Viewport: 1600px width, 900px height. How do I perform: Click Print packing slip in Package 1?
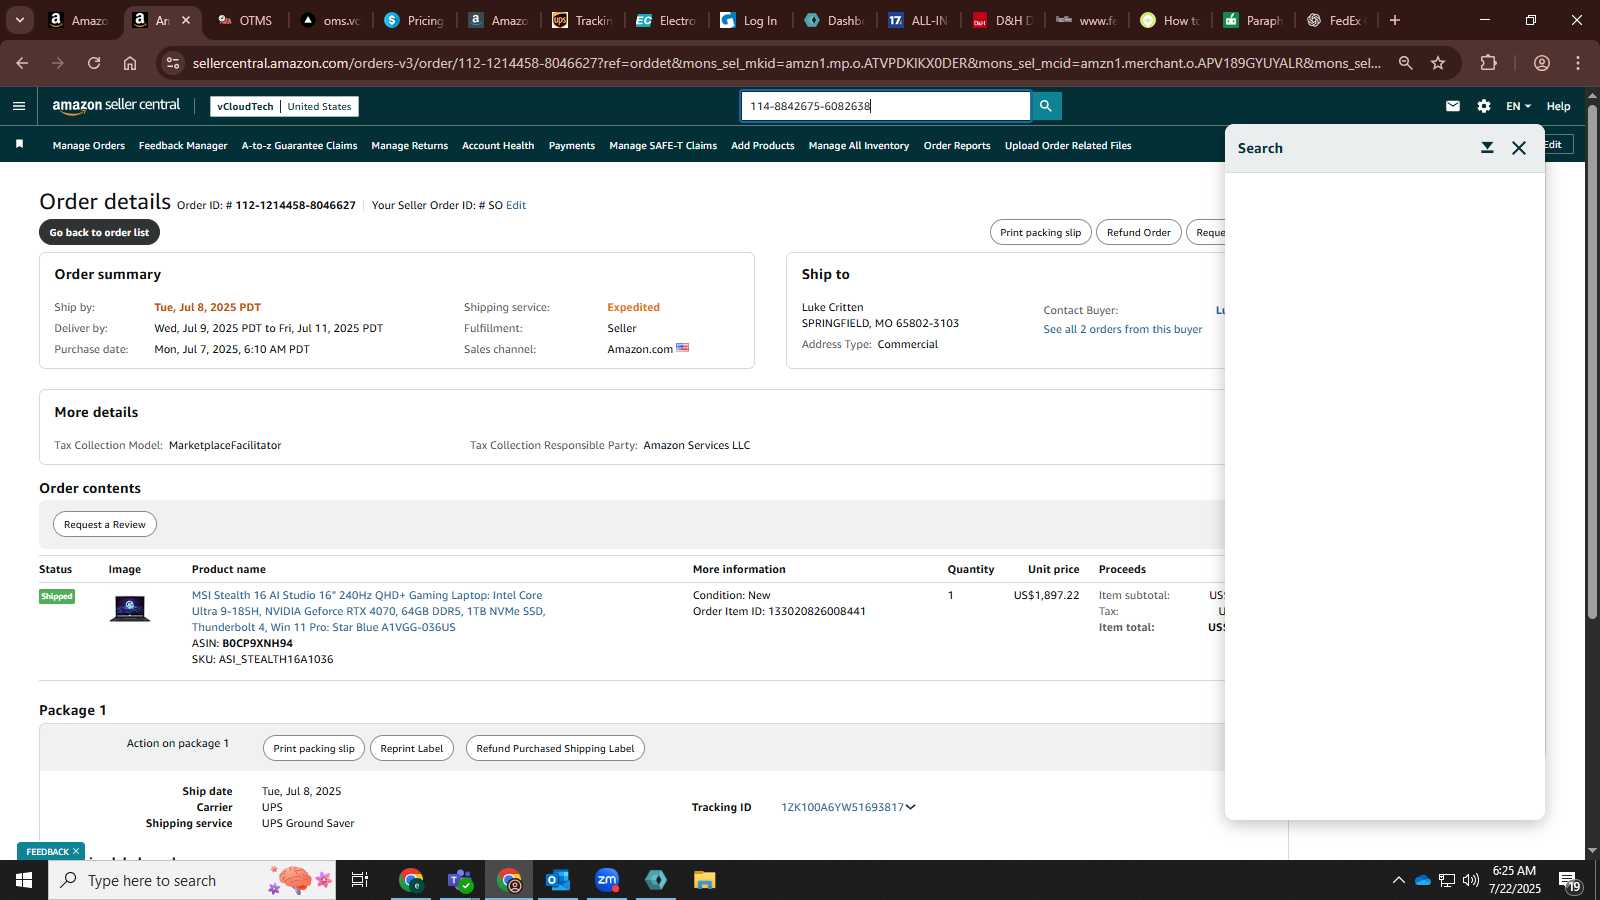pos(313,748)
